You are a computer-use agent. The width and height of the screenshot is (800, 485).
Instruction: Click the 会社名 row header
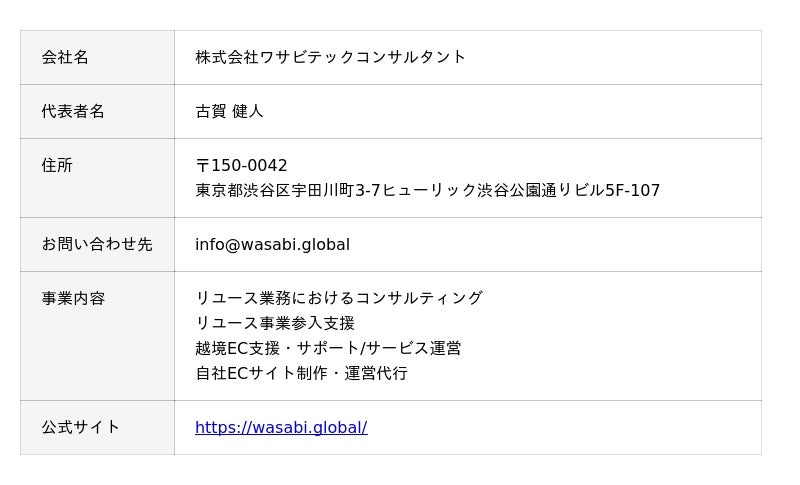click(65, 57)
